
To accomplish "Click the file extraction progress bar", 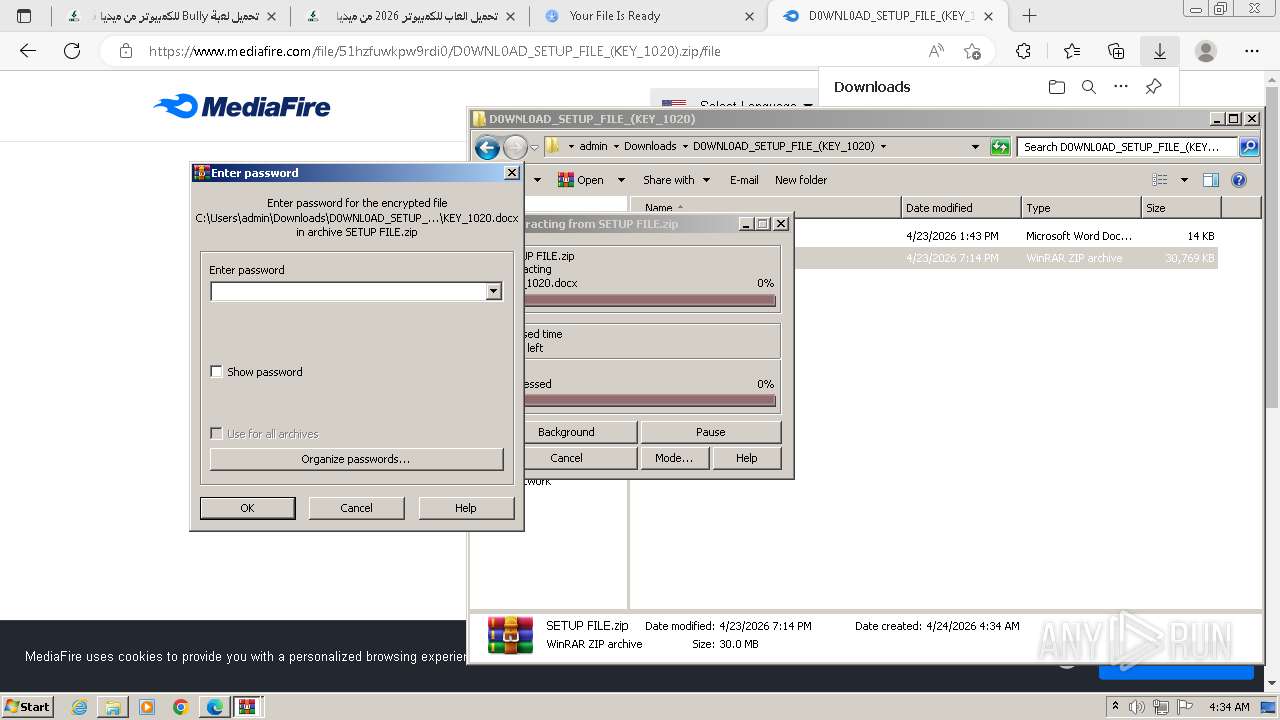I will click(x=650, y=300).
